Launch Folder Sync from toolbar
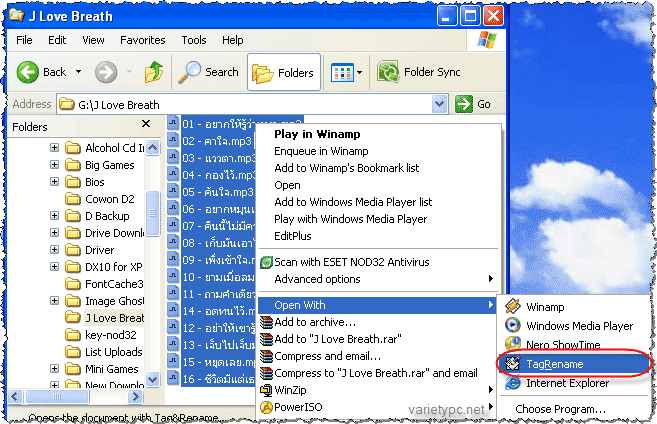 (419, 72)
